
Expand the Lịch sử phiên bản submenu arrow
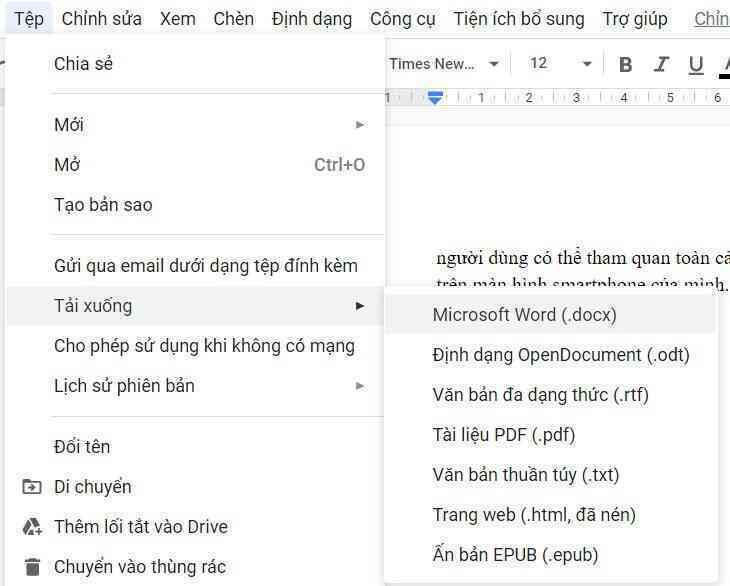(359, 386)
